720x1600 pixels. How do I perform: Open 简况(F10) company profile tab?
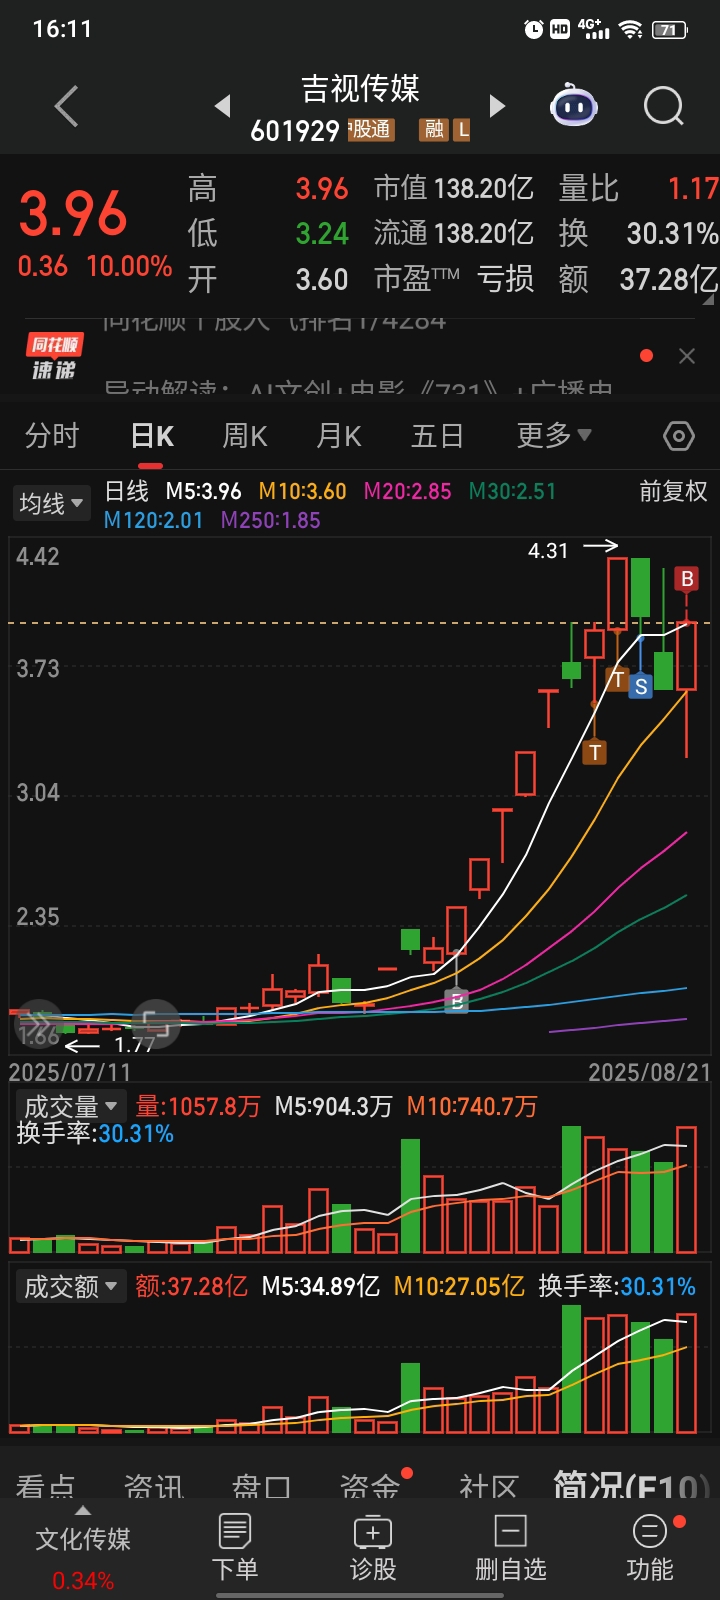click(x=632, y=1486)
